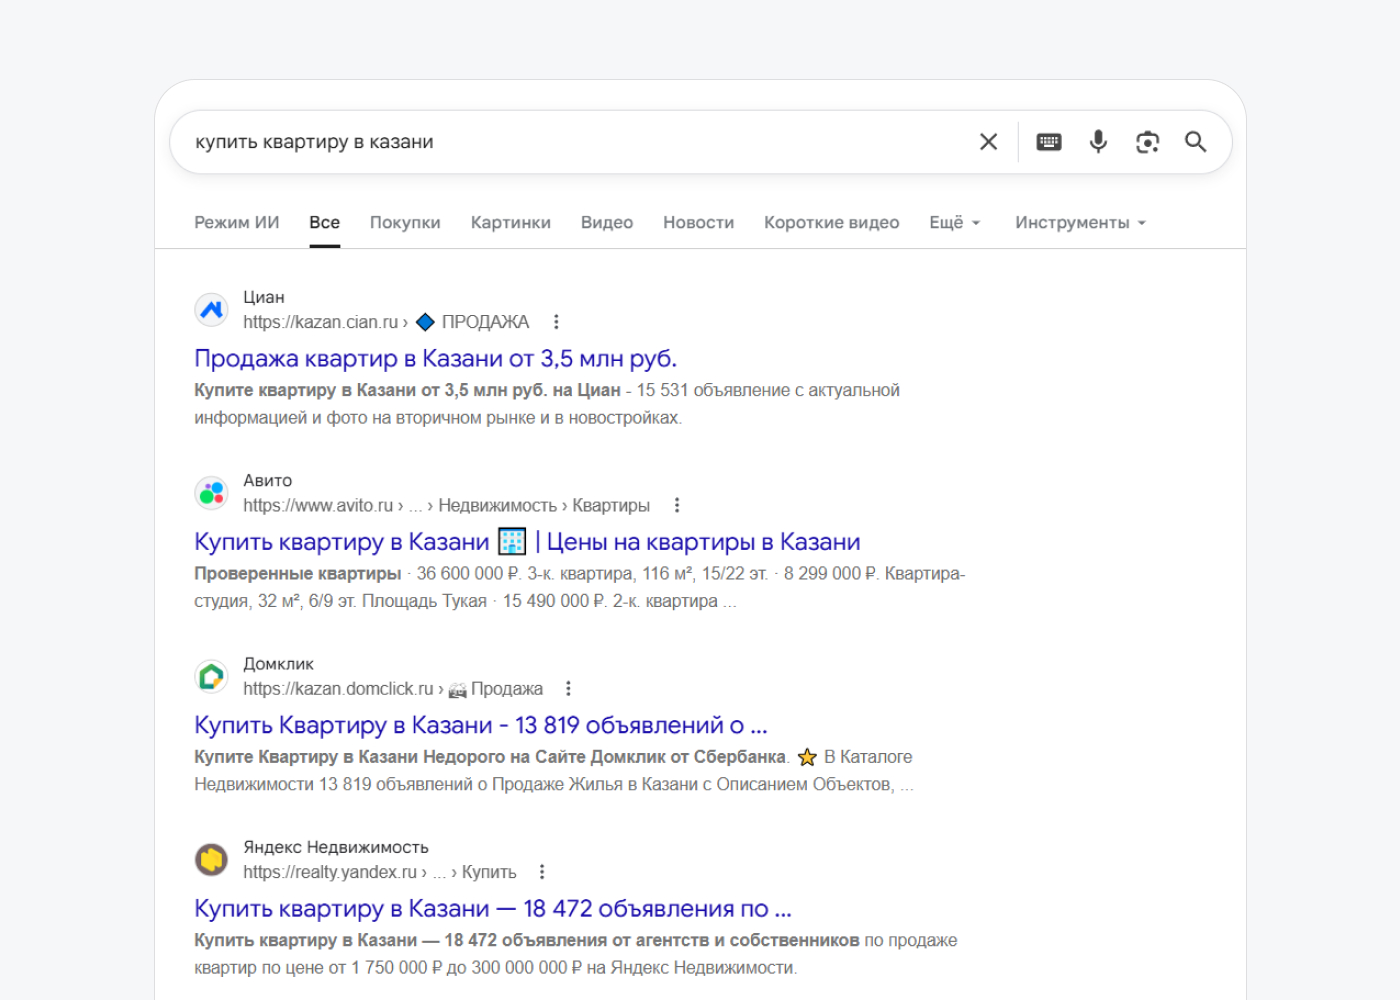Open link Купить Квартиру в Казани 13 819 объявлений

[x=481, y=725]
